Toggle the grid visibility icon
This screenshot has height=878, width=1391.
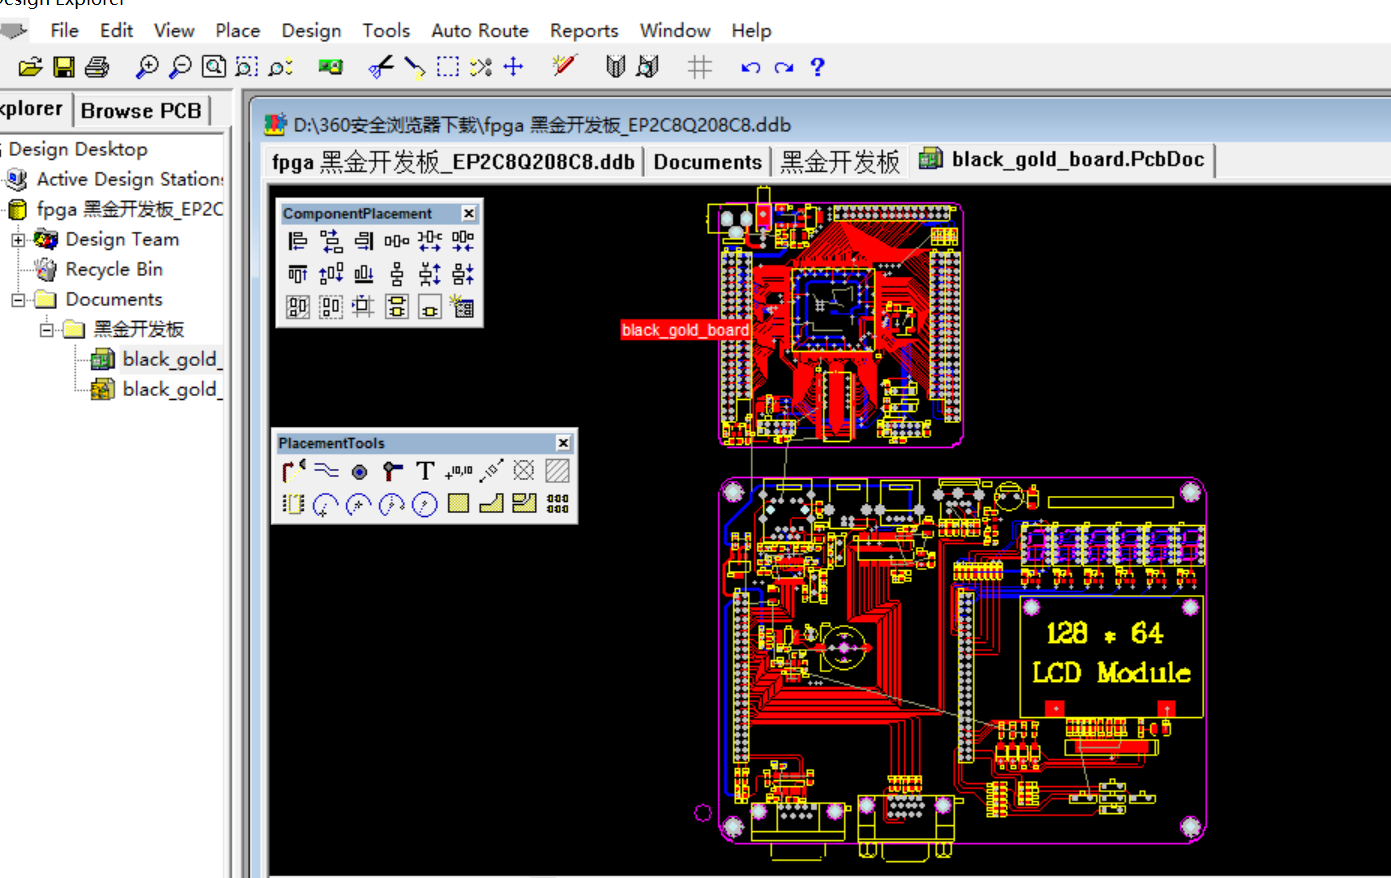(x=699, y=67)
